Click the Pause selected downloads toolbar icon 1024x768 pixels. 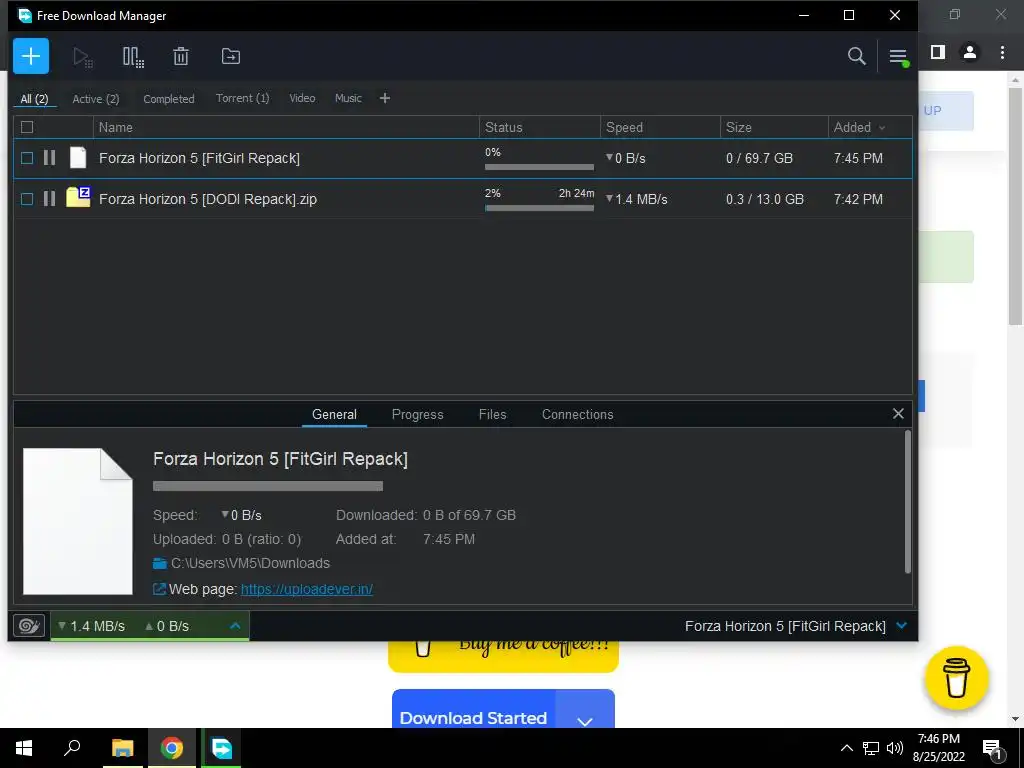[x=133, y=57]
